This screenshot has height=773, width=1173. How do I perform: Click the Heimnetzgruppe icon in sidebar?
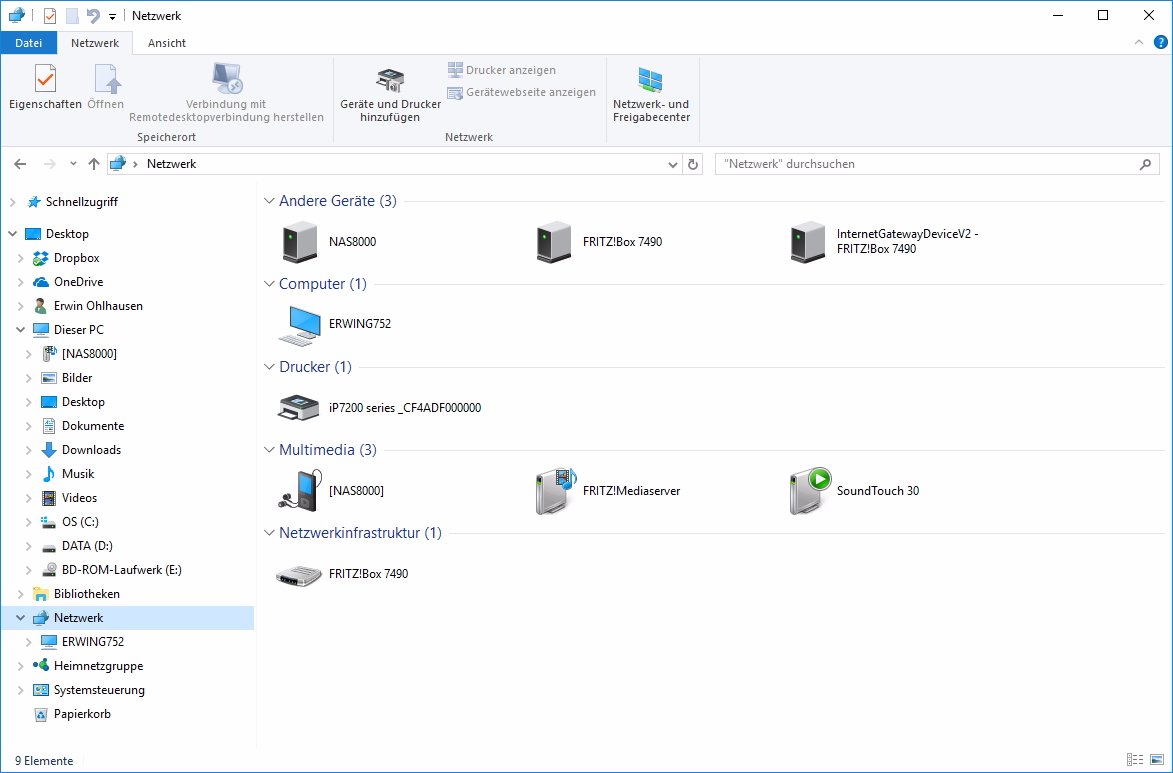pos(40,665)
